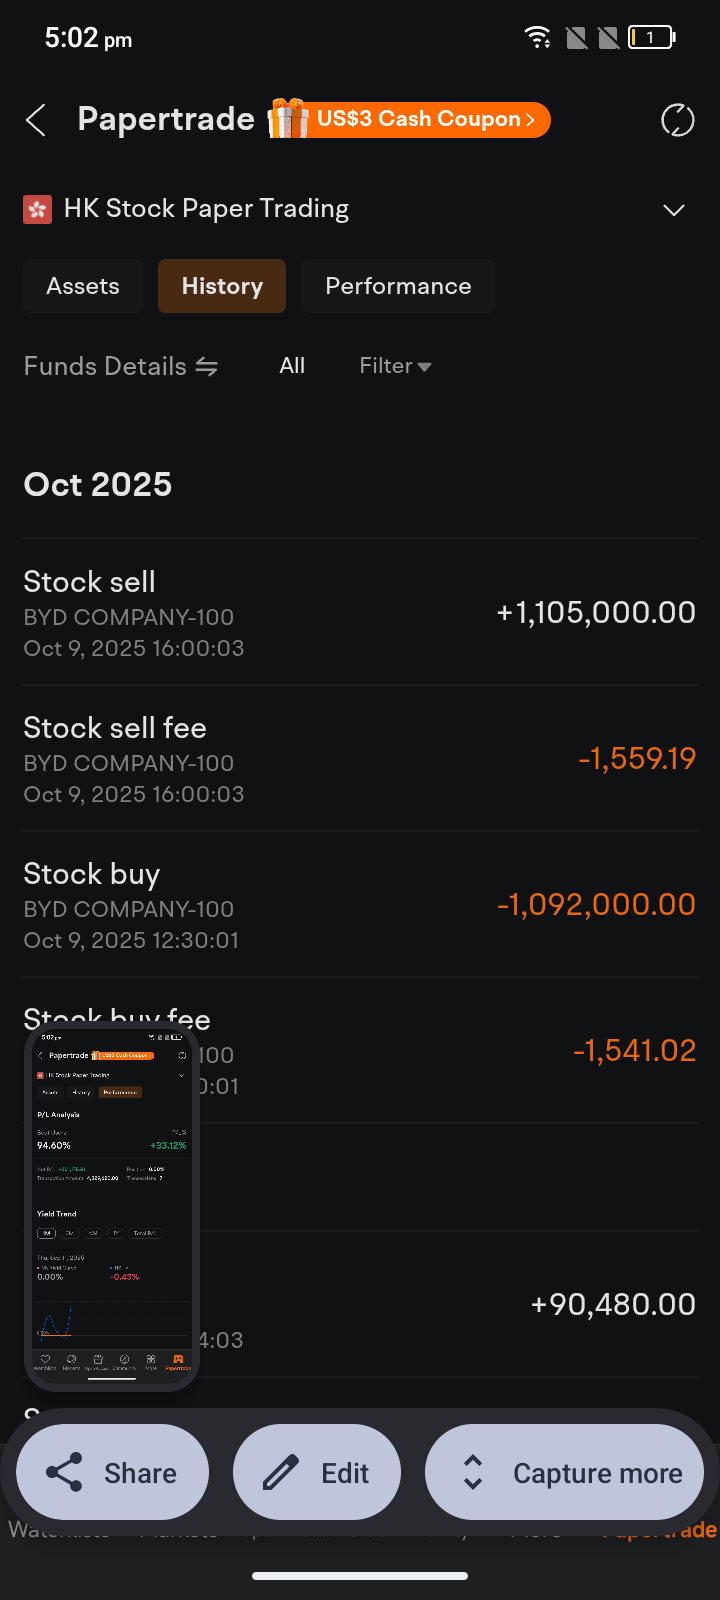The height and width of the screenshot is (1600, 720).
Task: Tap the Hong Kong flag market icon
Action: click(x=38, y=209)
